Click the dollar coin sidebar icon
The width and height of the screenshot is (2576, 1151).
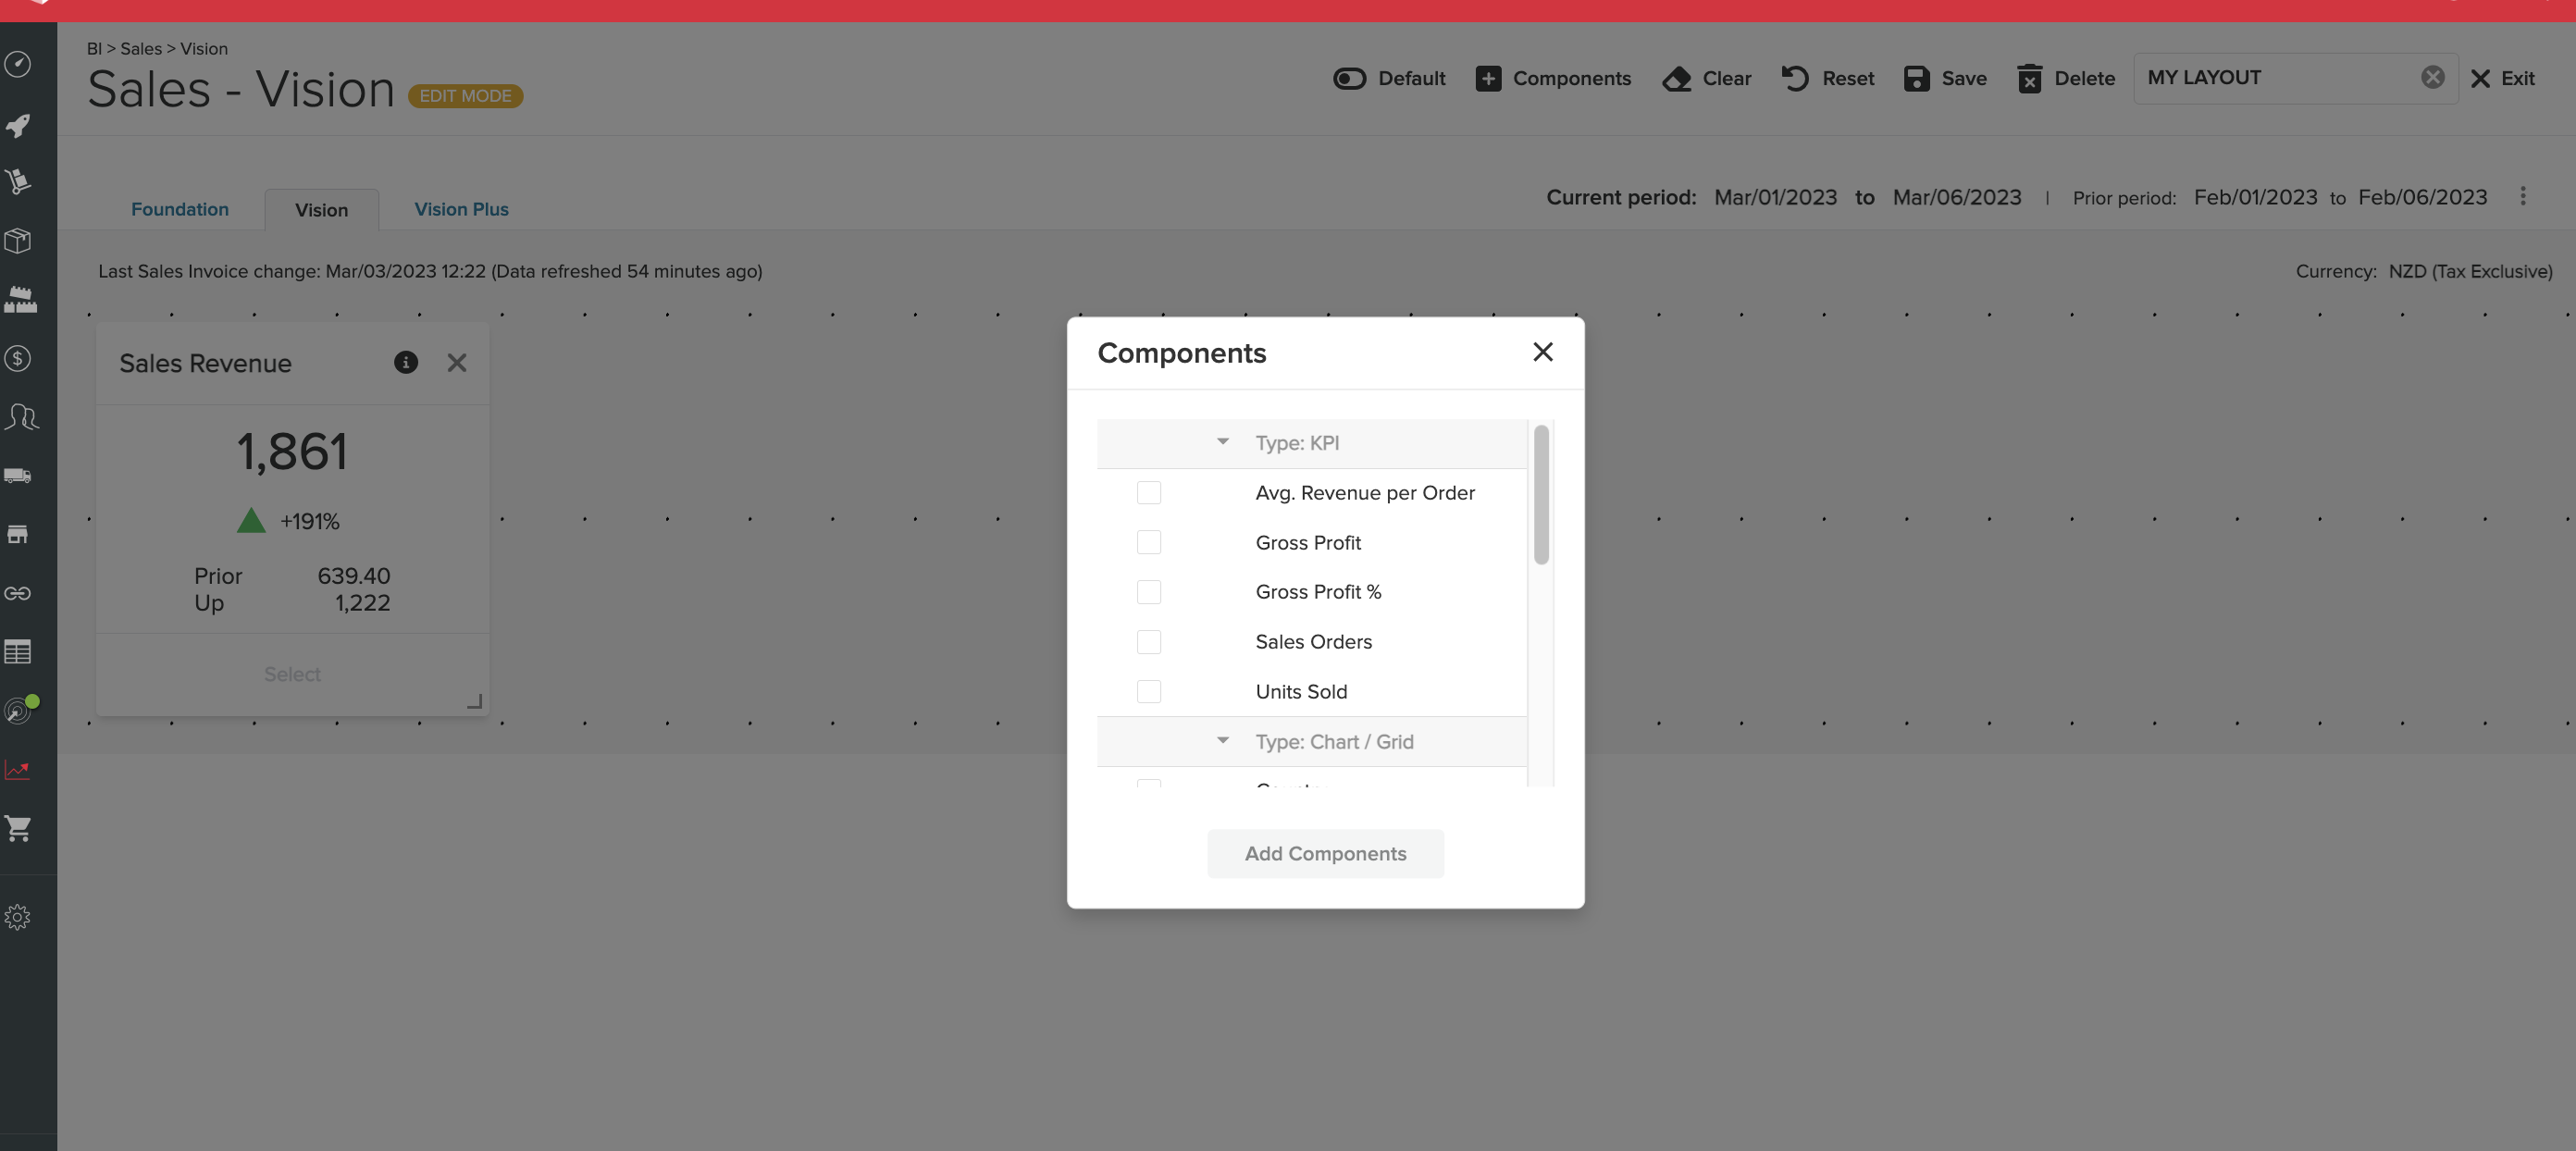pos(18,358)
